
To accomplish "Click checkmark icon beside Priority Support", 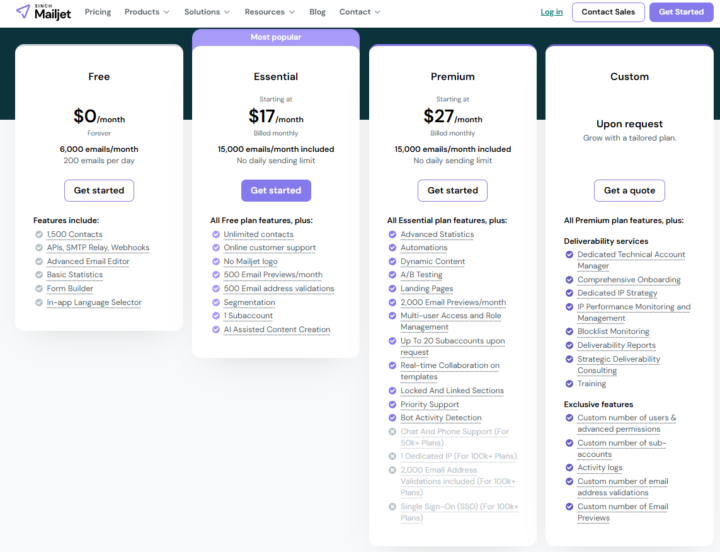I will (x=392, y=405).
